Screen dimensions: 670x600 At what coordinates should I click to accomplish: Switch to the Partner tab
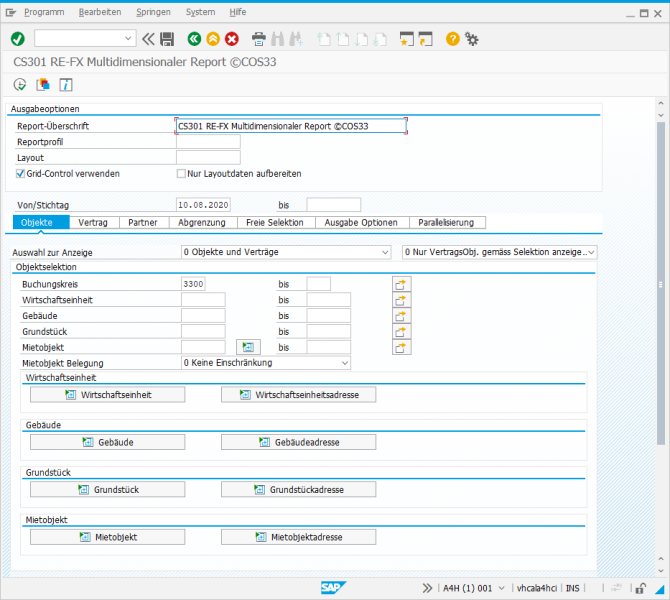pyautogui.click(x=143, y=223)
